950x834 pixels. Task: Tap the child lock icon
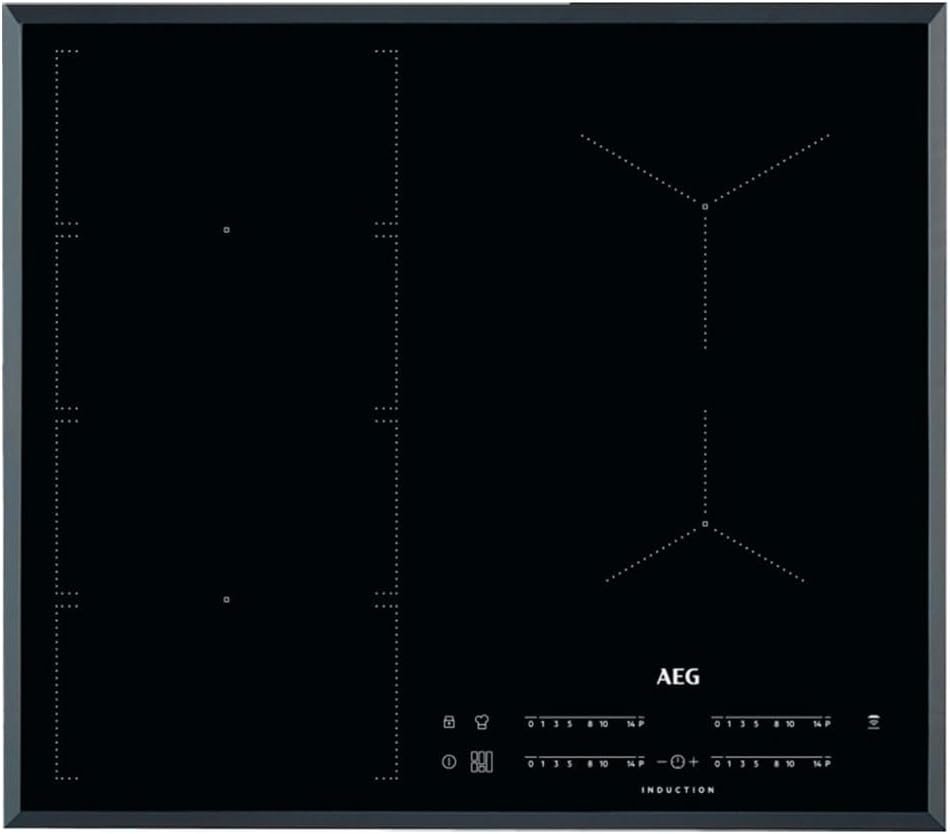[x=448, y=721]
